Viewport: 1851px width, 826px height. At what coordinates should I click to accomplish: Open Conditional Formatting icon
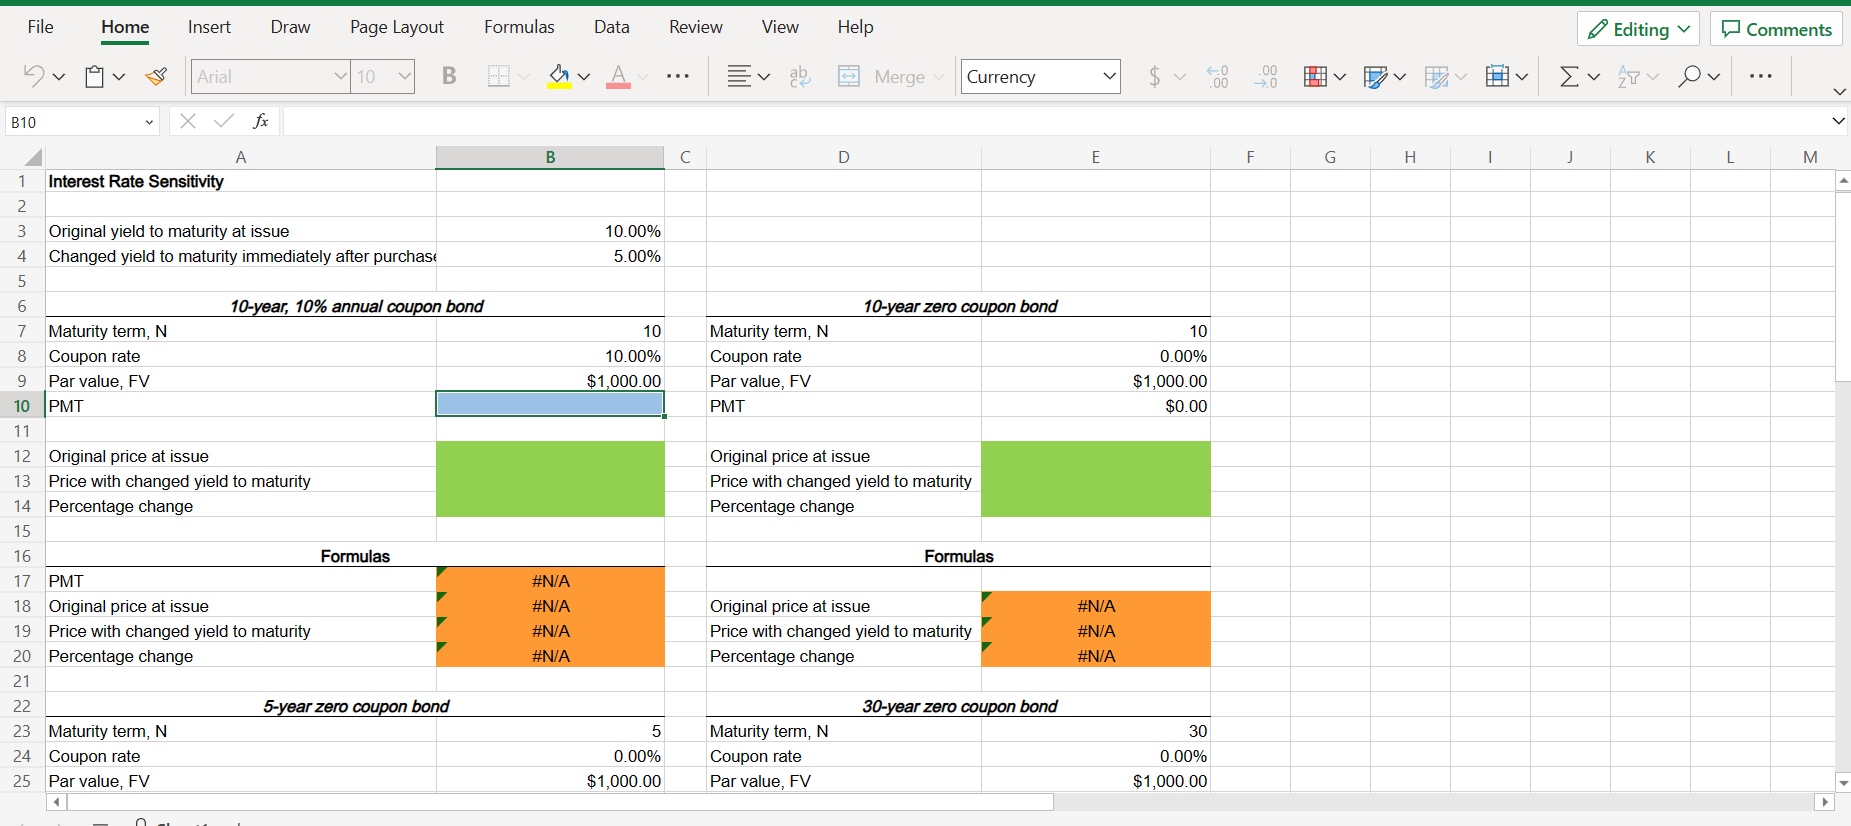1316,76
